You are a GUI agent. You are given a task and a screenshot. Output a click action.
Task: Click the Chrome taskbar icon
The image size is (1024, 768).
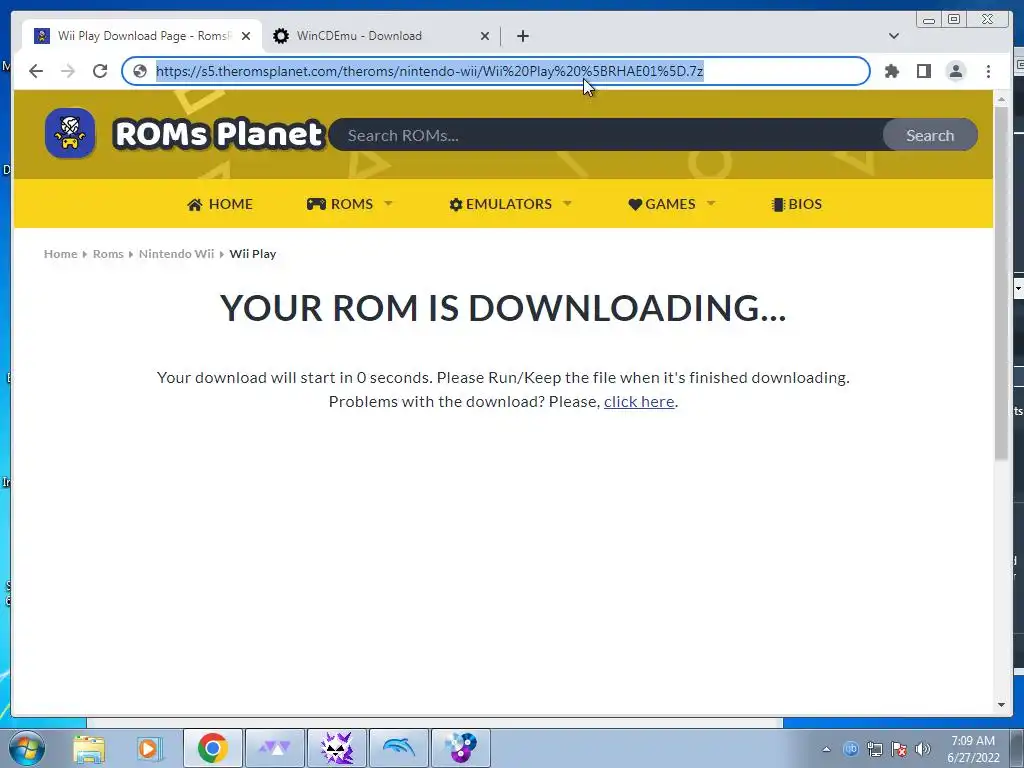[x=212, y=748]
